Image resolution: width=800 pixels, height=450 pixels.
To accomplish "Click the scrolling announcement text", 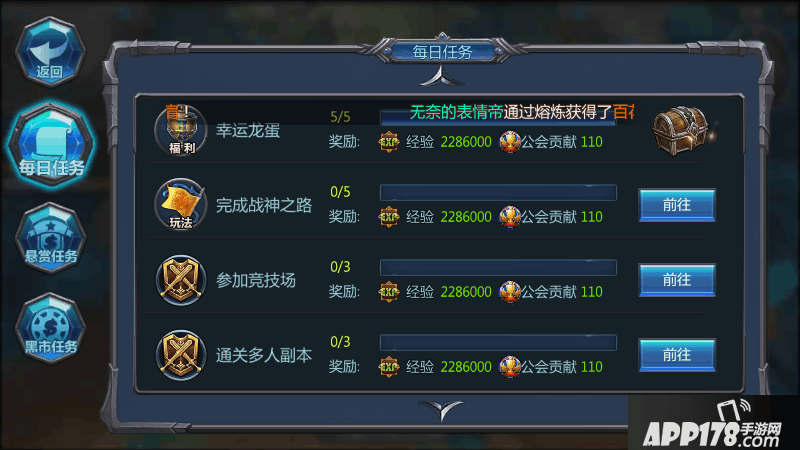I will click(x=522, y=112).
